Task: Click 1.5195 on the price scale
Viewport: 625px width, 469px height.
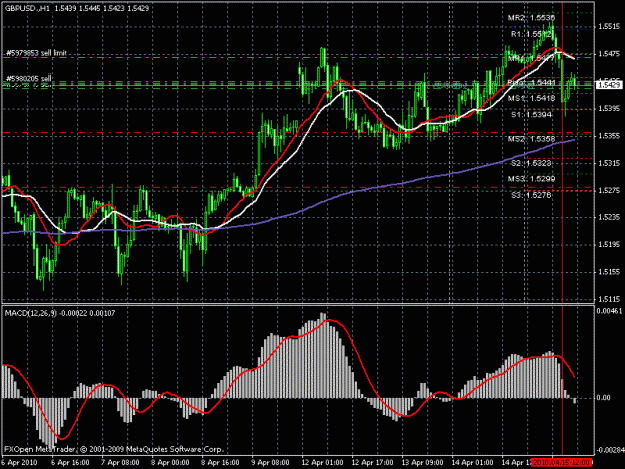Action: pyautogui.click(x=608, y=245)
